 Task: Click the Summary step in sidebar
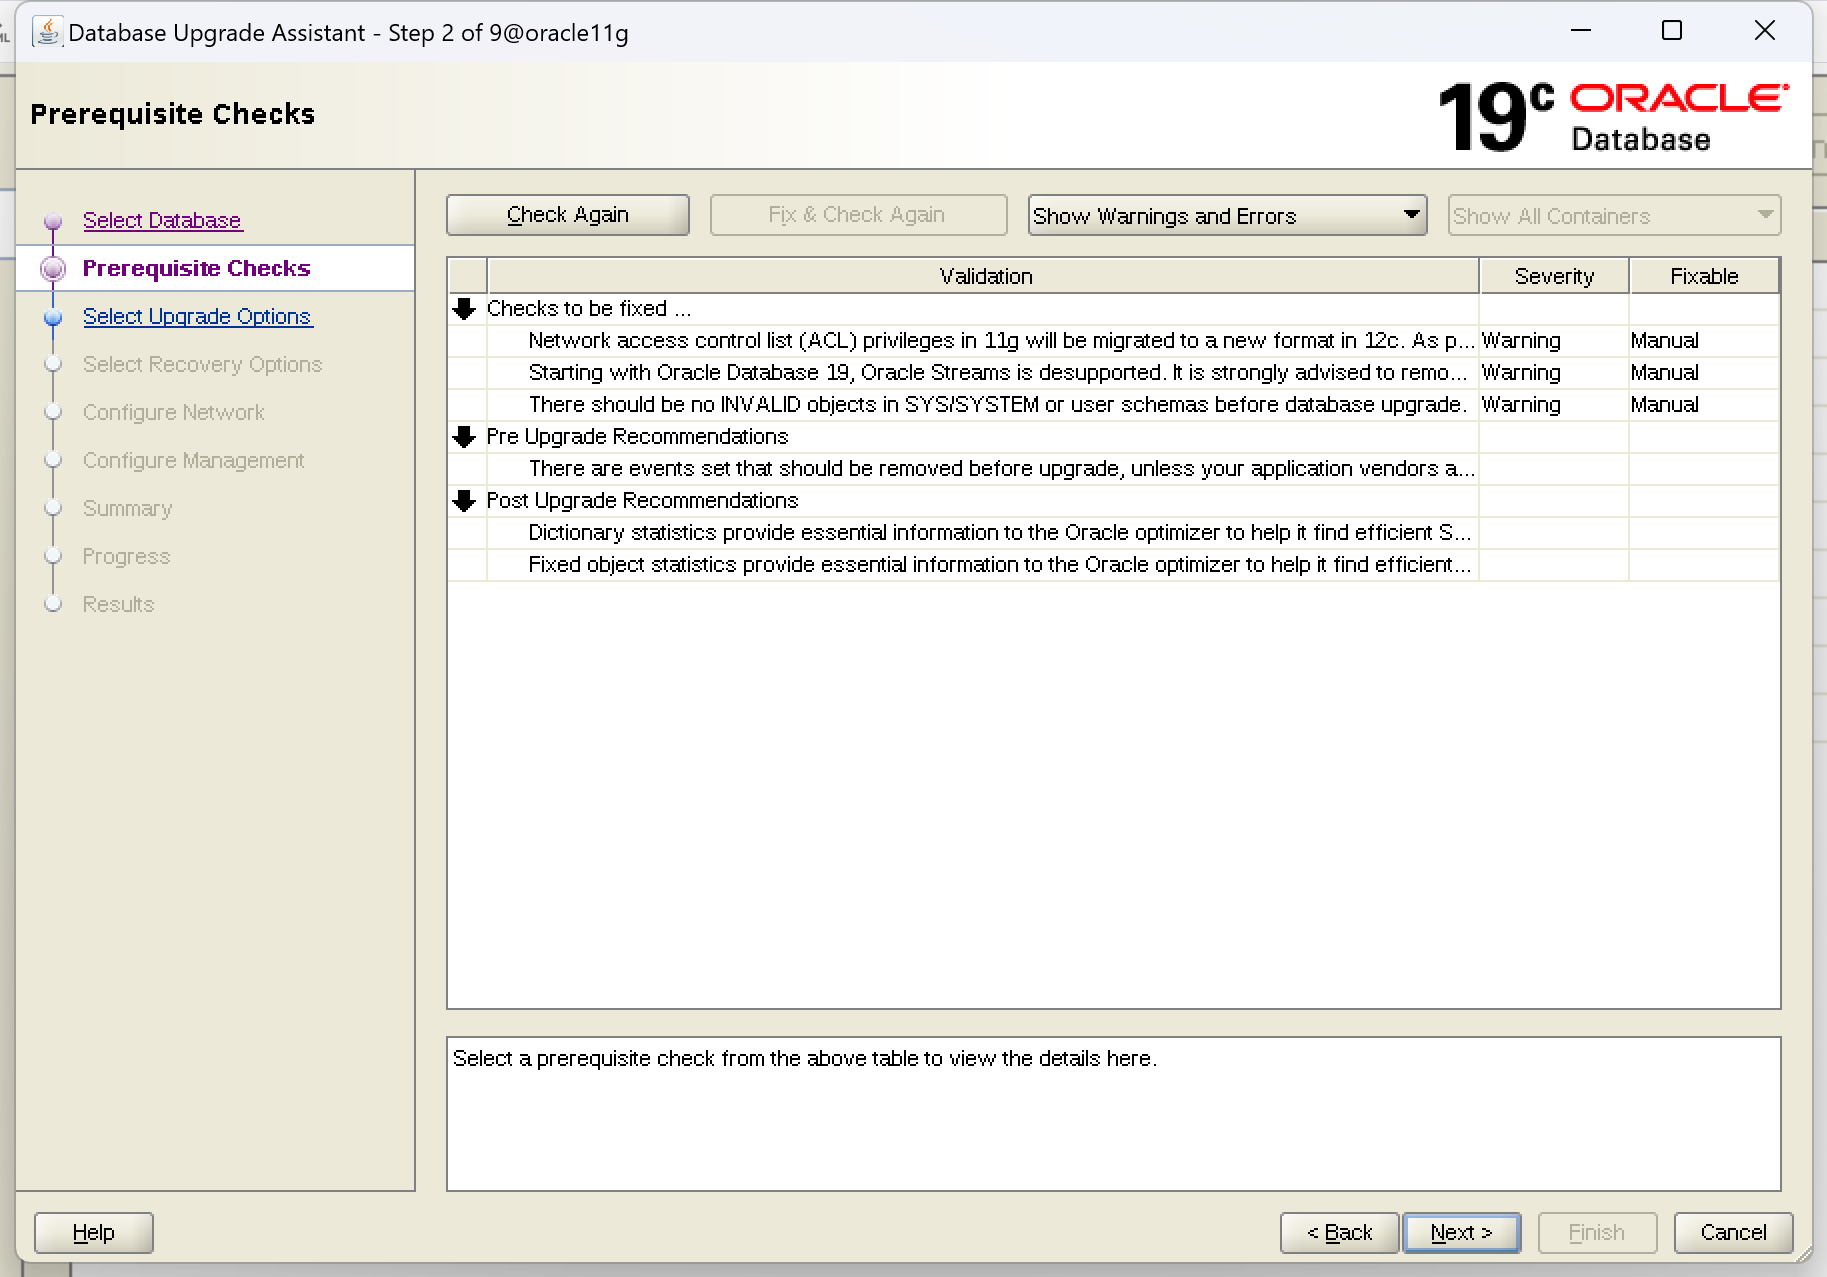127,508
